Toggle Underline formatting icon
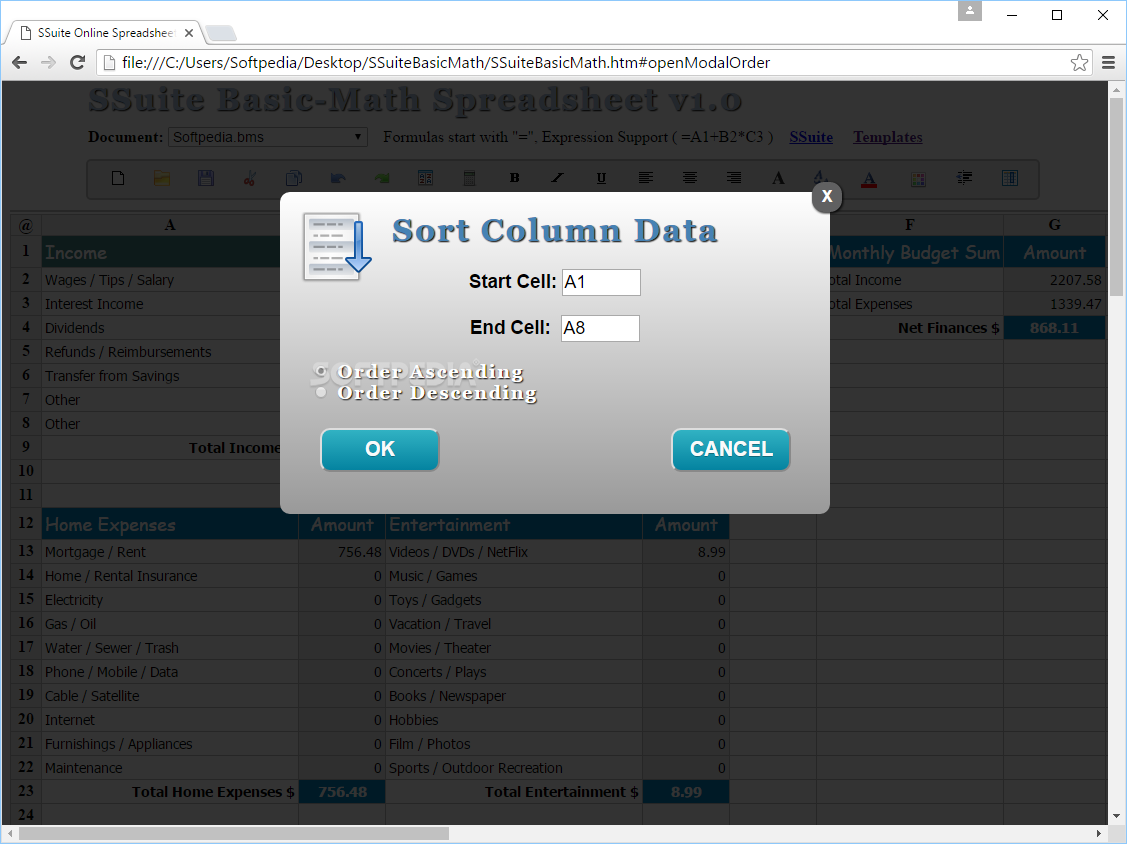 pyautogui.click(x=602, y=178)
